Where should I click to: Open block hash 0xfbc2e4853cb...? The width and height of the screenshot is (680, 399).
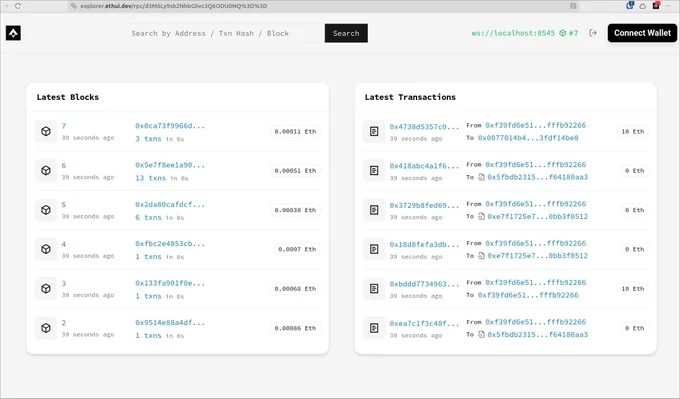coord(170,244)
